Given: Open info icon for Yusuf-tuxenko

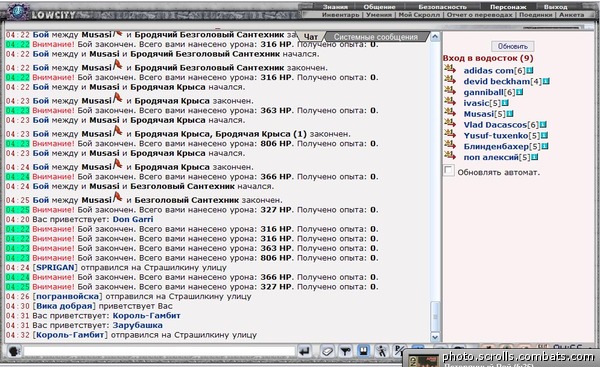Looking at the screenshot, I should coord(545,135).
